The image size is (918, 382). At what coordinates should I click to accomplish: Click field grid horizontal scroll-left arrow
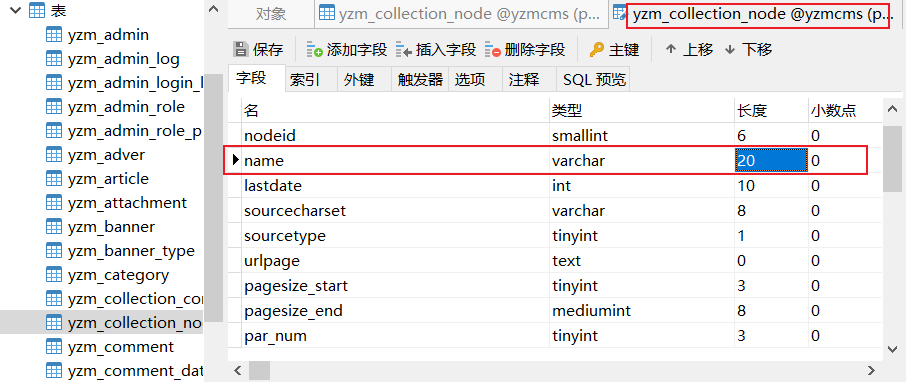[238, 371]
